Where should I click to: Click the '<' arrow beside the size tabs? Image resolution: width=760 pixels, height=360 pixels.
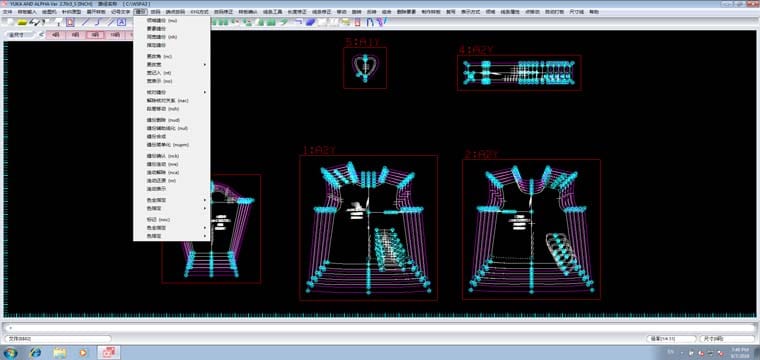click(41, 34)
